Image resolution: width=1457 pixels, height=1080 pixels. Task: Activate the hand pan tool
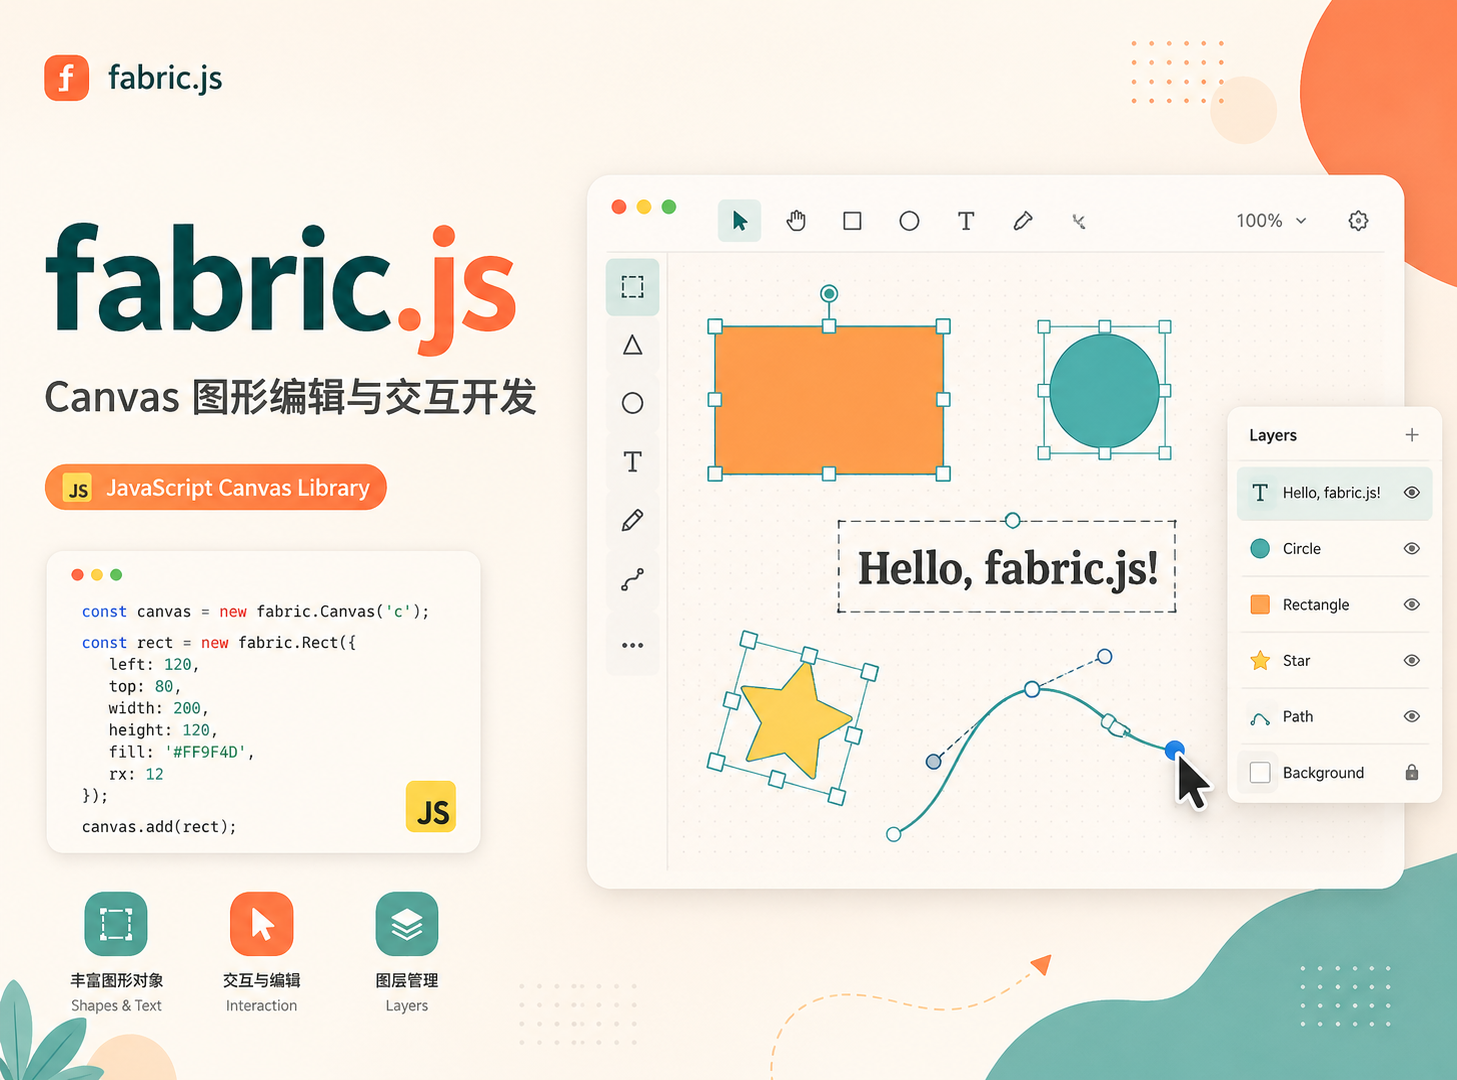point(796,221)
